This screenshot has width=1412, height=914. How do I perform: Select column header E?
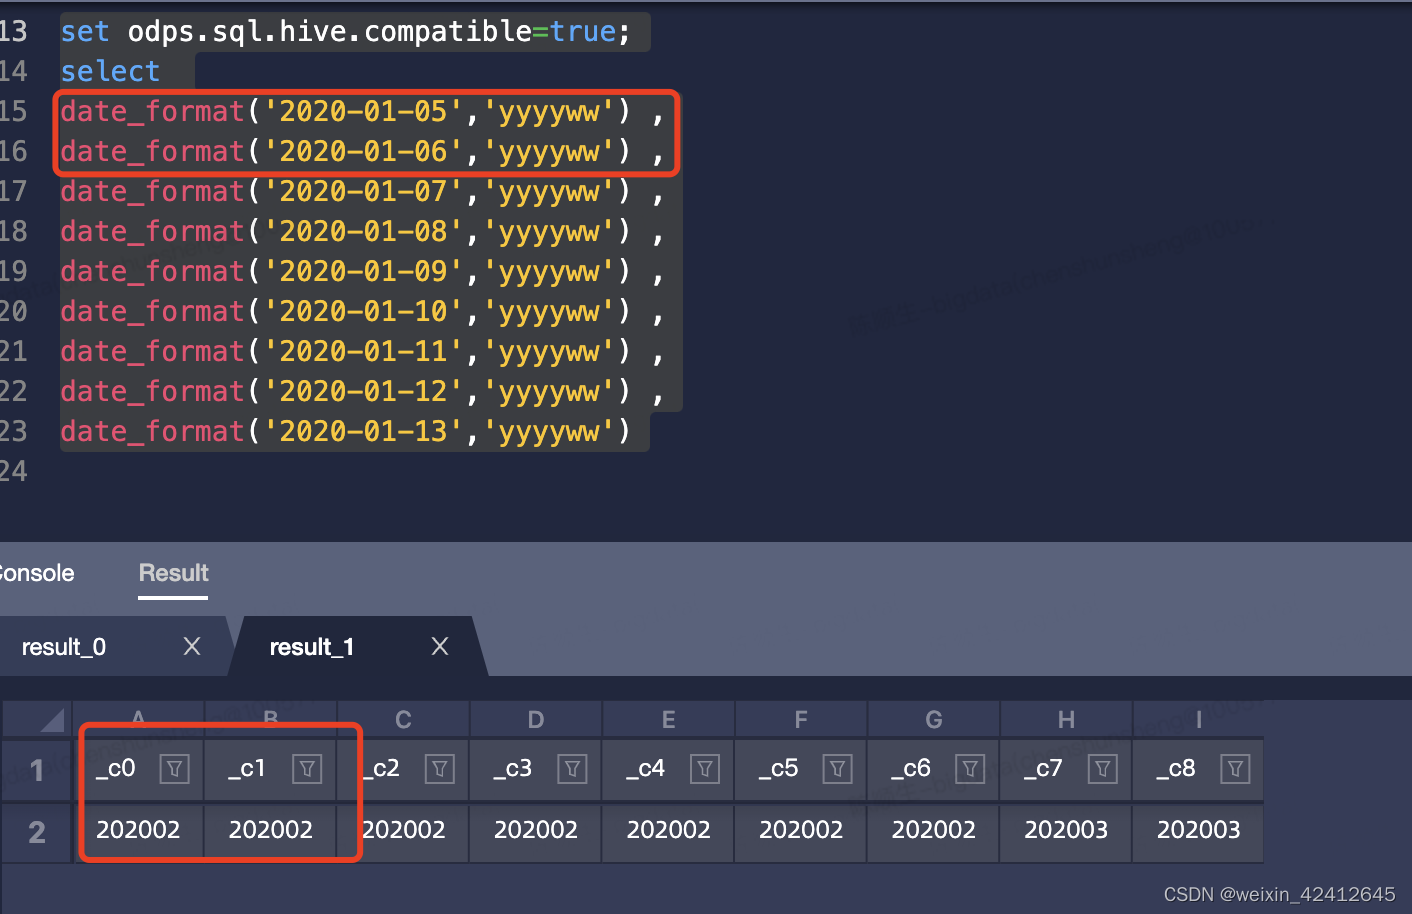668,720
